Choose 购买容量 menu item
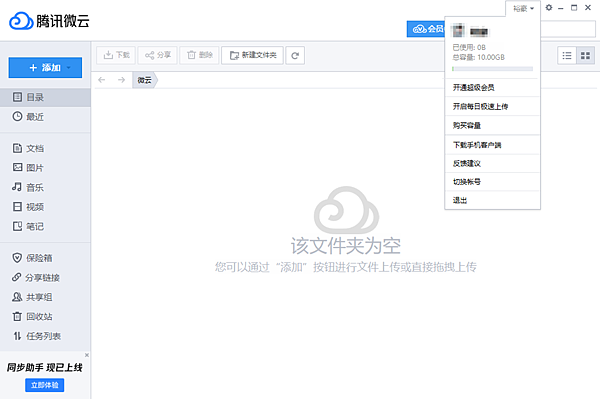This screenshot has width=600, height=399. click(492, 125)
